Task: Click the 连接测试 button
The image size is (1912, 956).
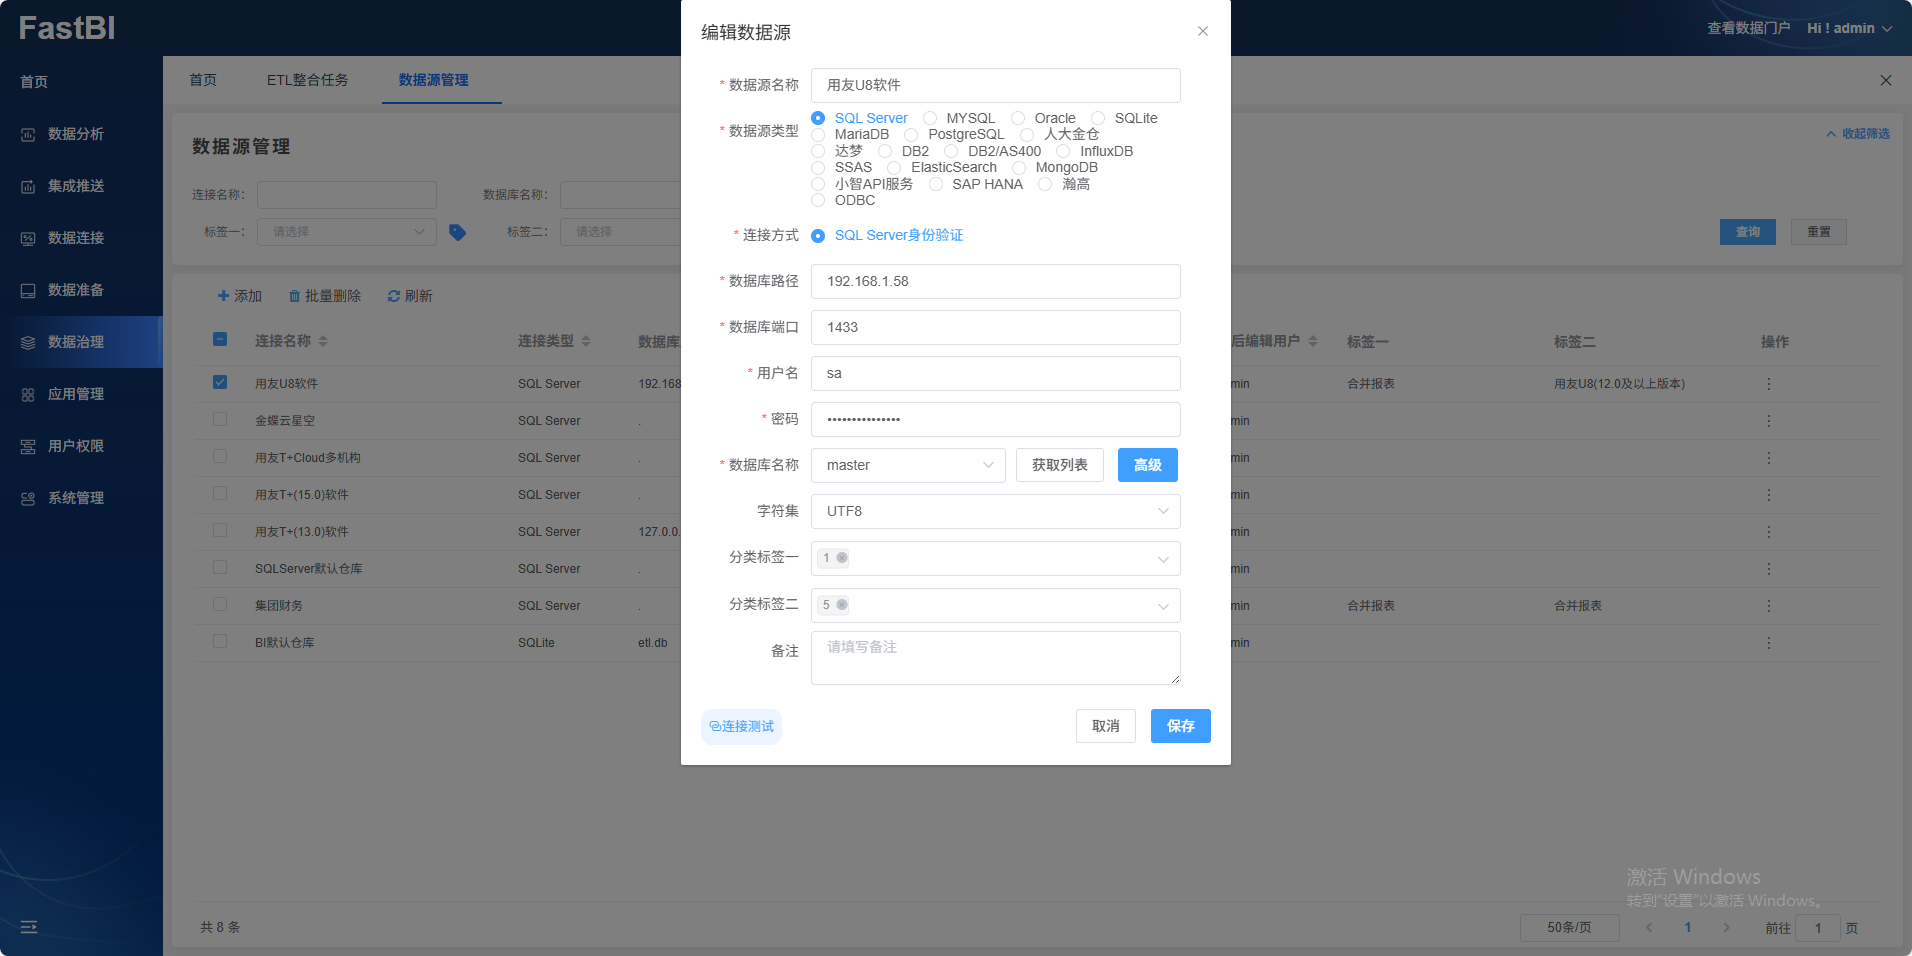Action: 741,726
